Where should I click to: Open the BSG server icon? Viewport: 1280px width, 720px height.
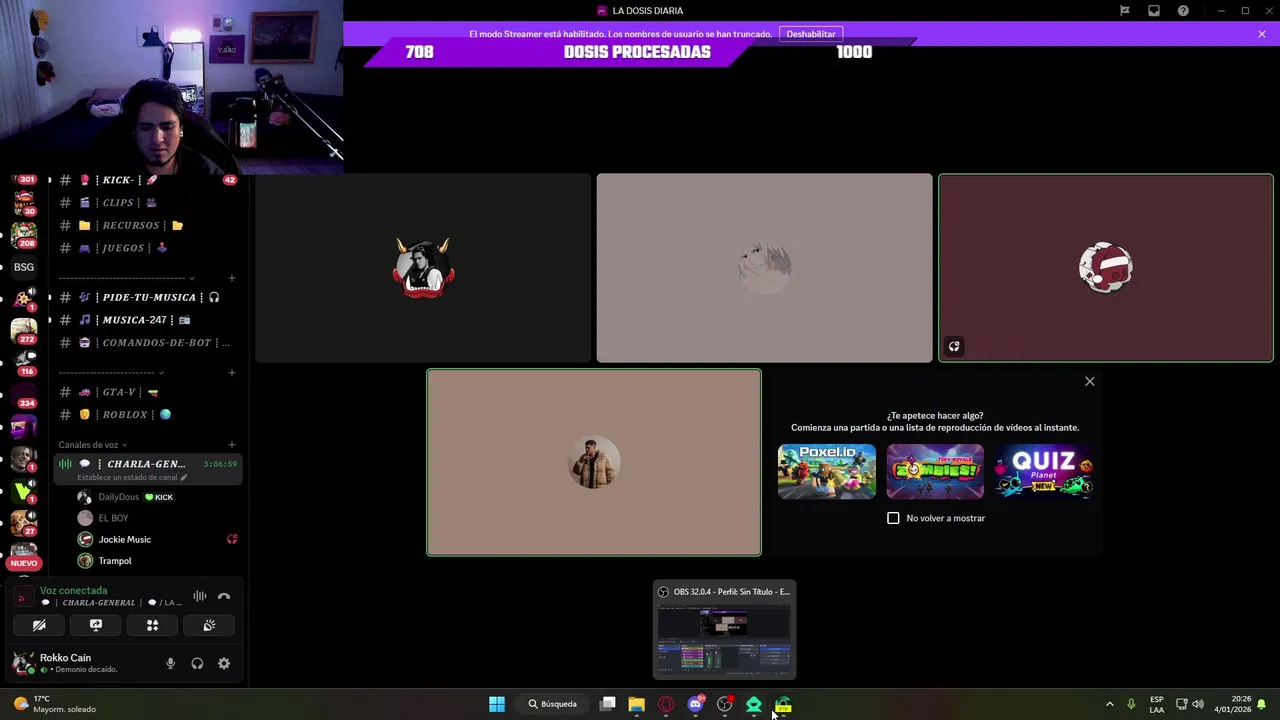pyautogui.click(x=24, y=267)
